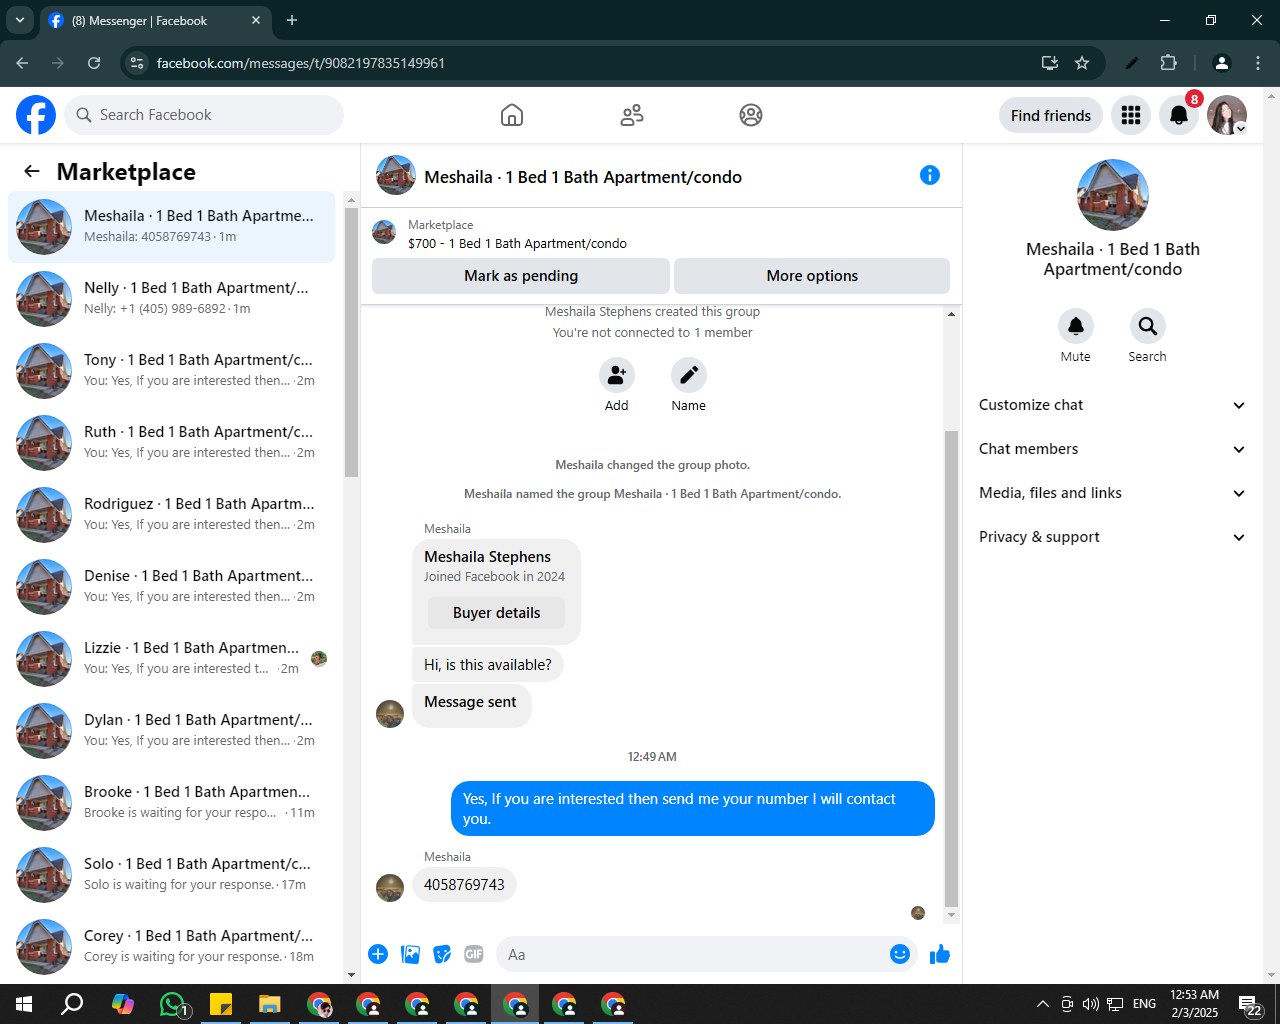Open Windows taskbar search
This screenshot has height=1024, width=1280.
[72, 1004]
